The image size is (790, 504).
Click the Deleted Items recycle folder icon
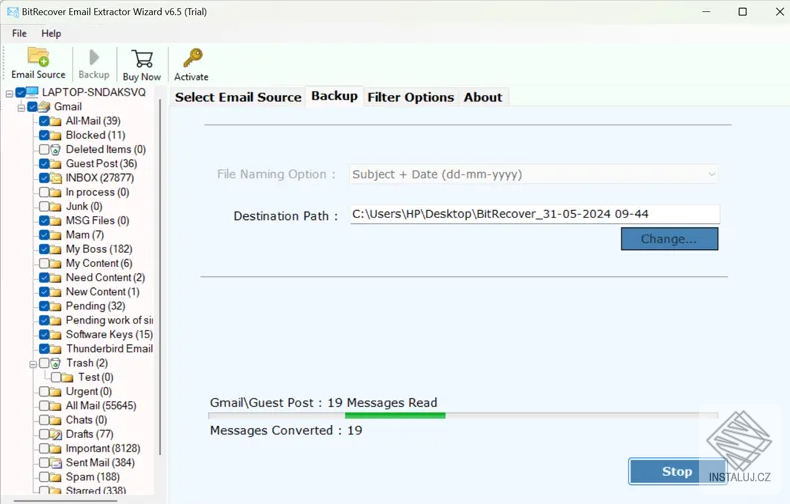tap(55, 150)
